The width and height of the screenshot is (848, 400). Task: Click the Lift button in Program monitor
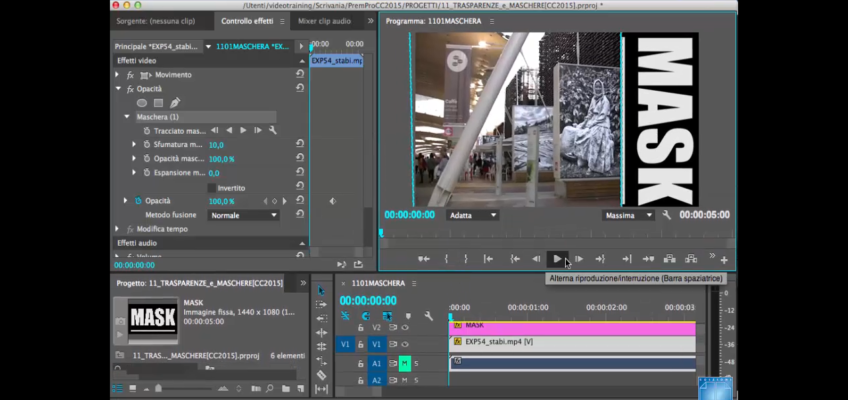pyautogui.click(x=670, y=259)
